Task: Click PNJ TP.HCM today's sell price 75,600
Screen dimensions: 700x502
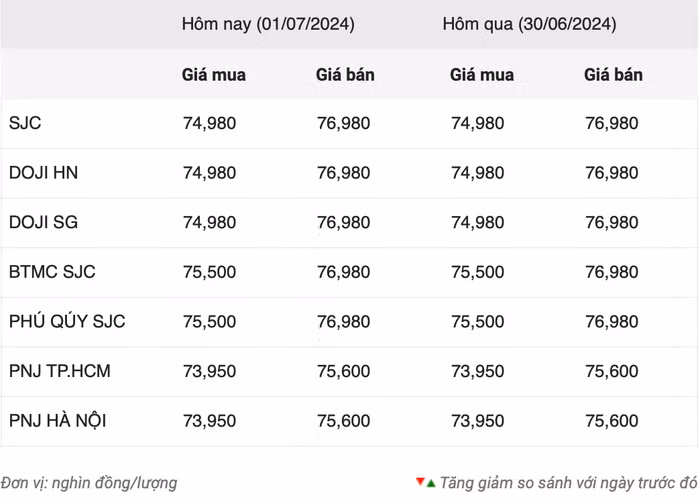Action: (343, 371)
